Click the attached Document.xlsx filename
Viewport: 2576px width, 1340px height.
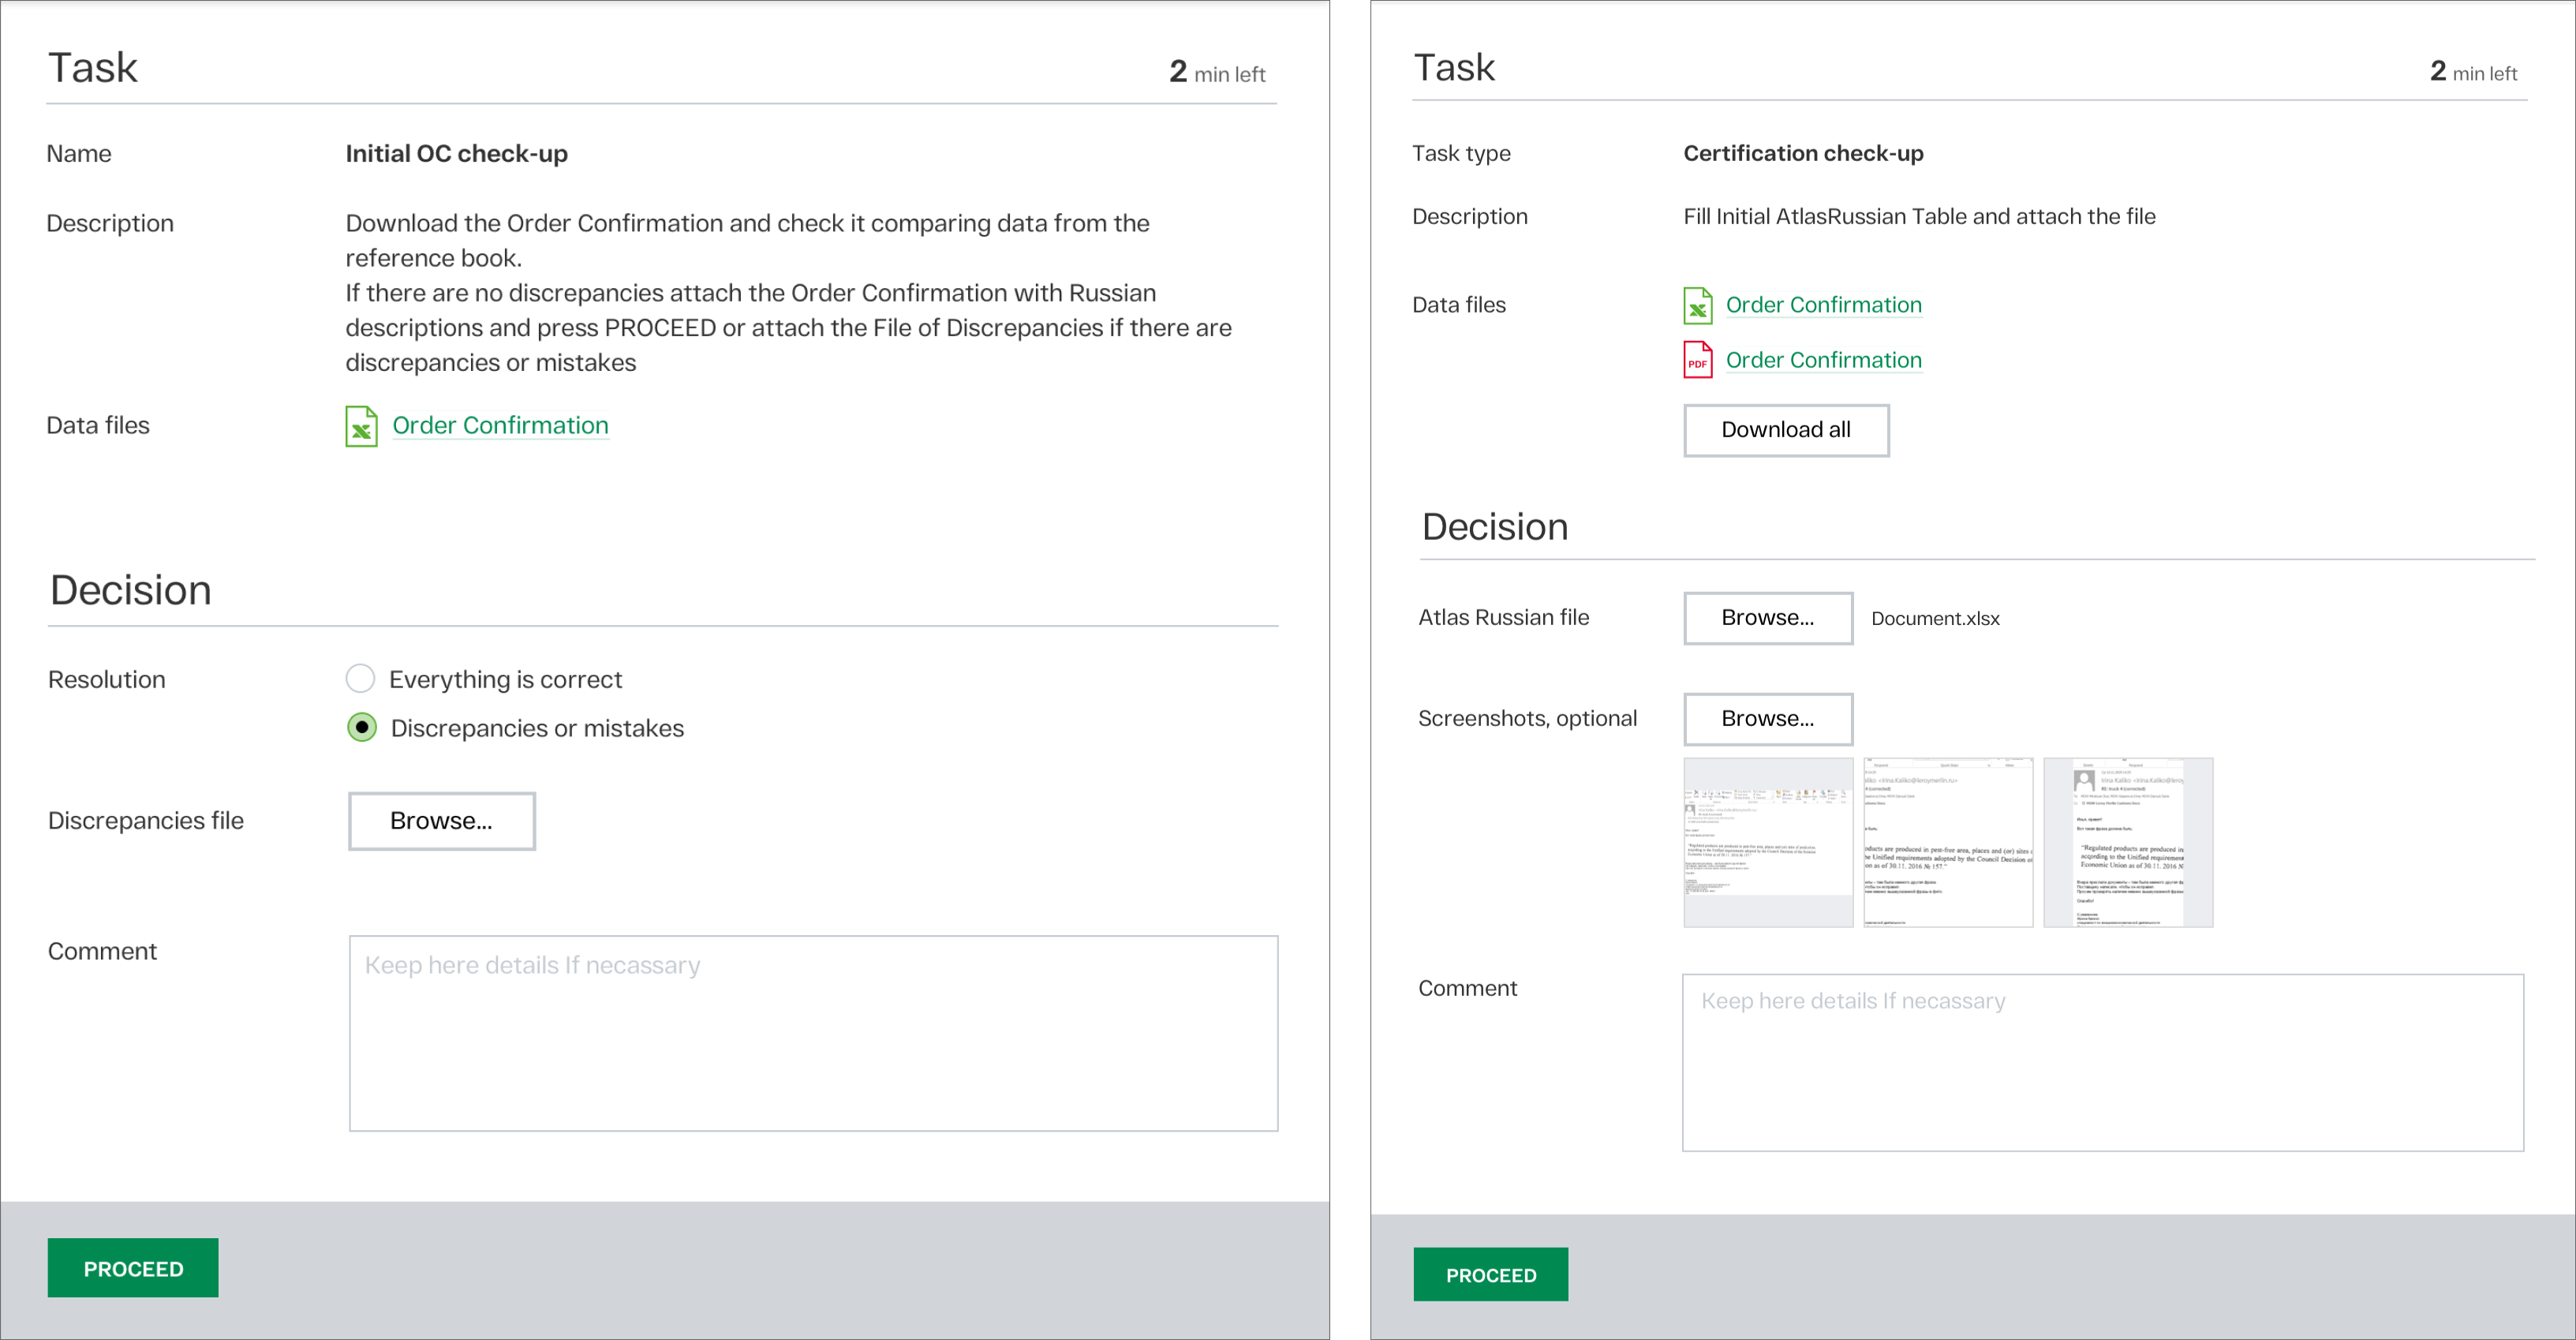pos(1934,619)
